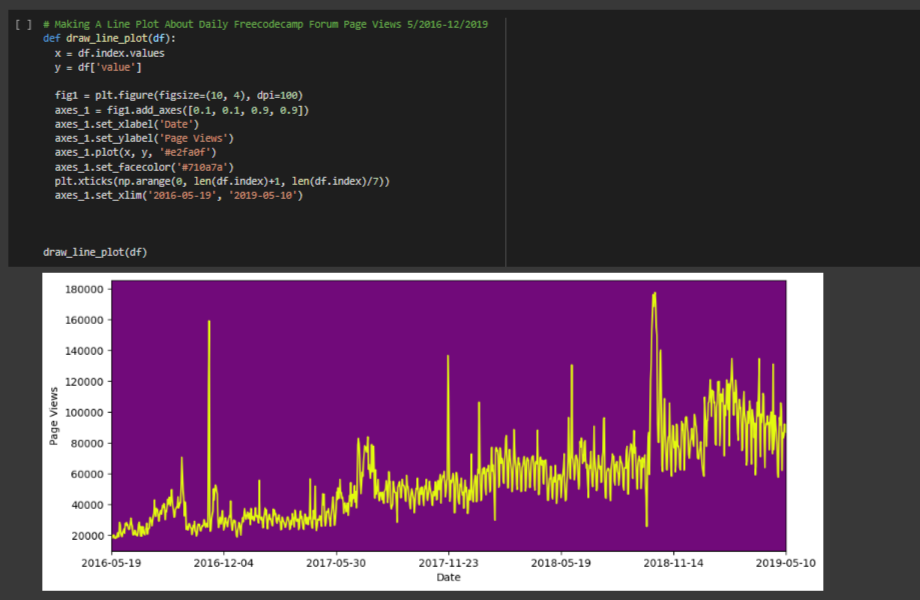Place cursor on def draw_line_plot line
The image size is (920, 600).
pyautogui.click(x=109, y=38)
